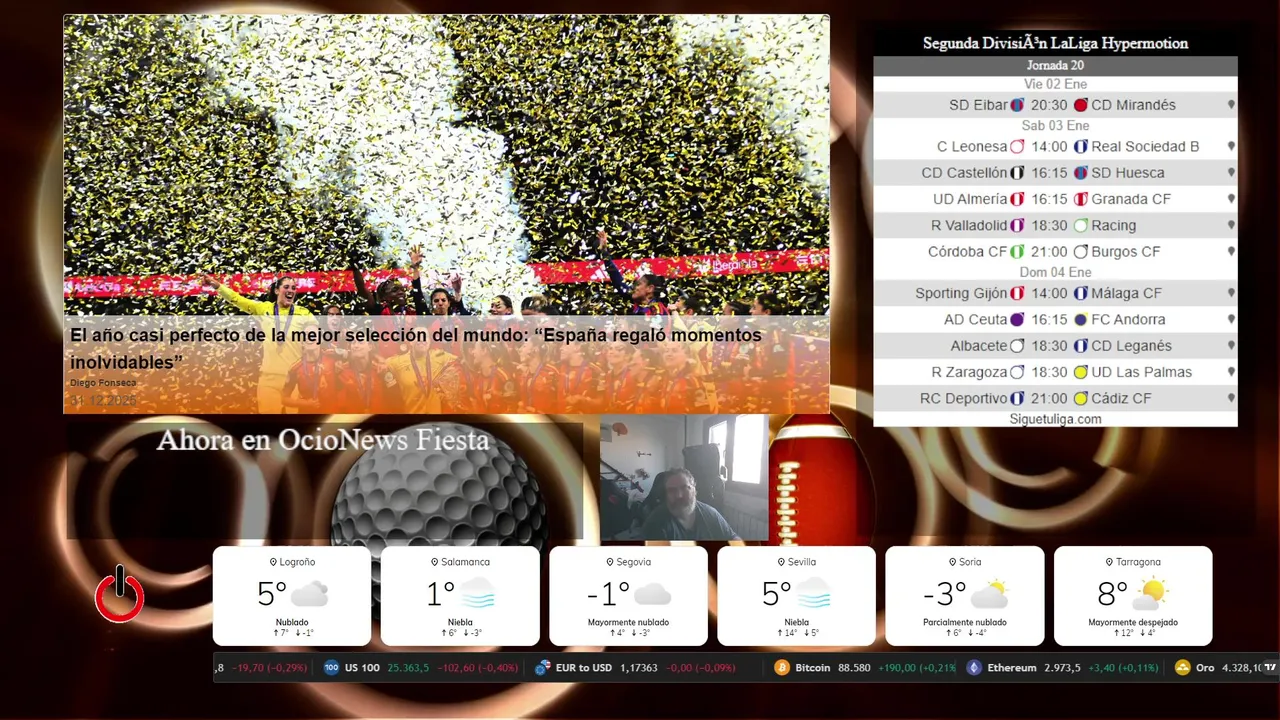1280x720 pixels.
Task: Click the Bitcoin price 88.580
Action: (854, 667)
